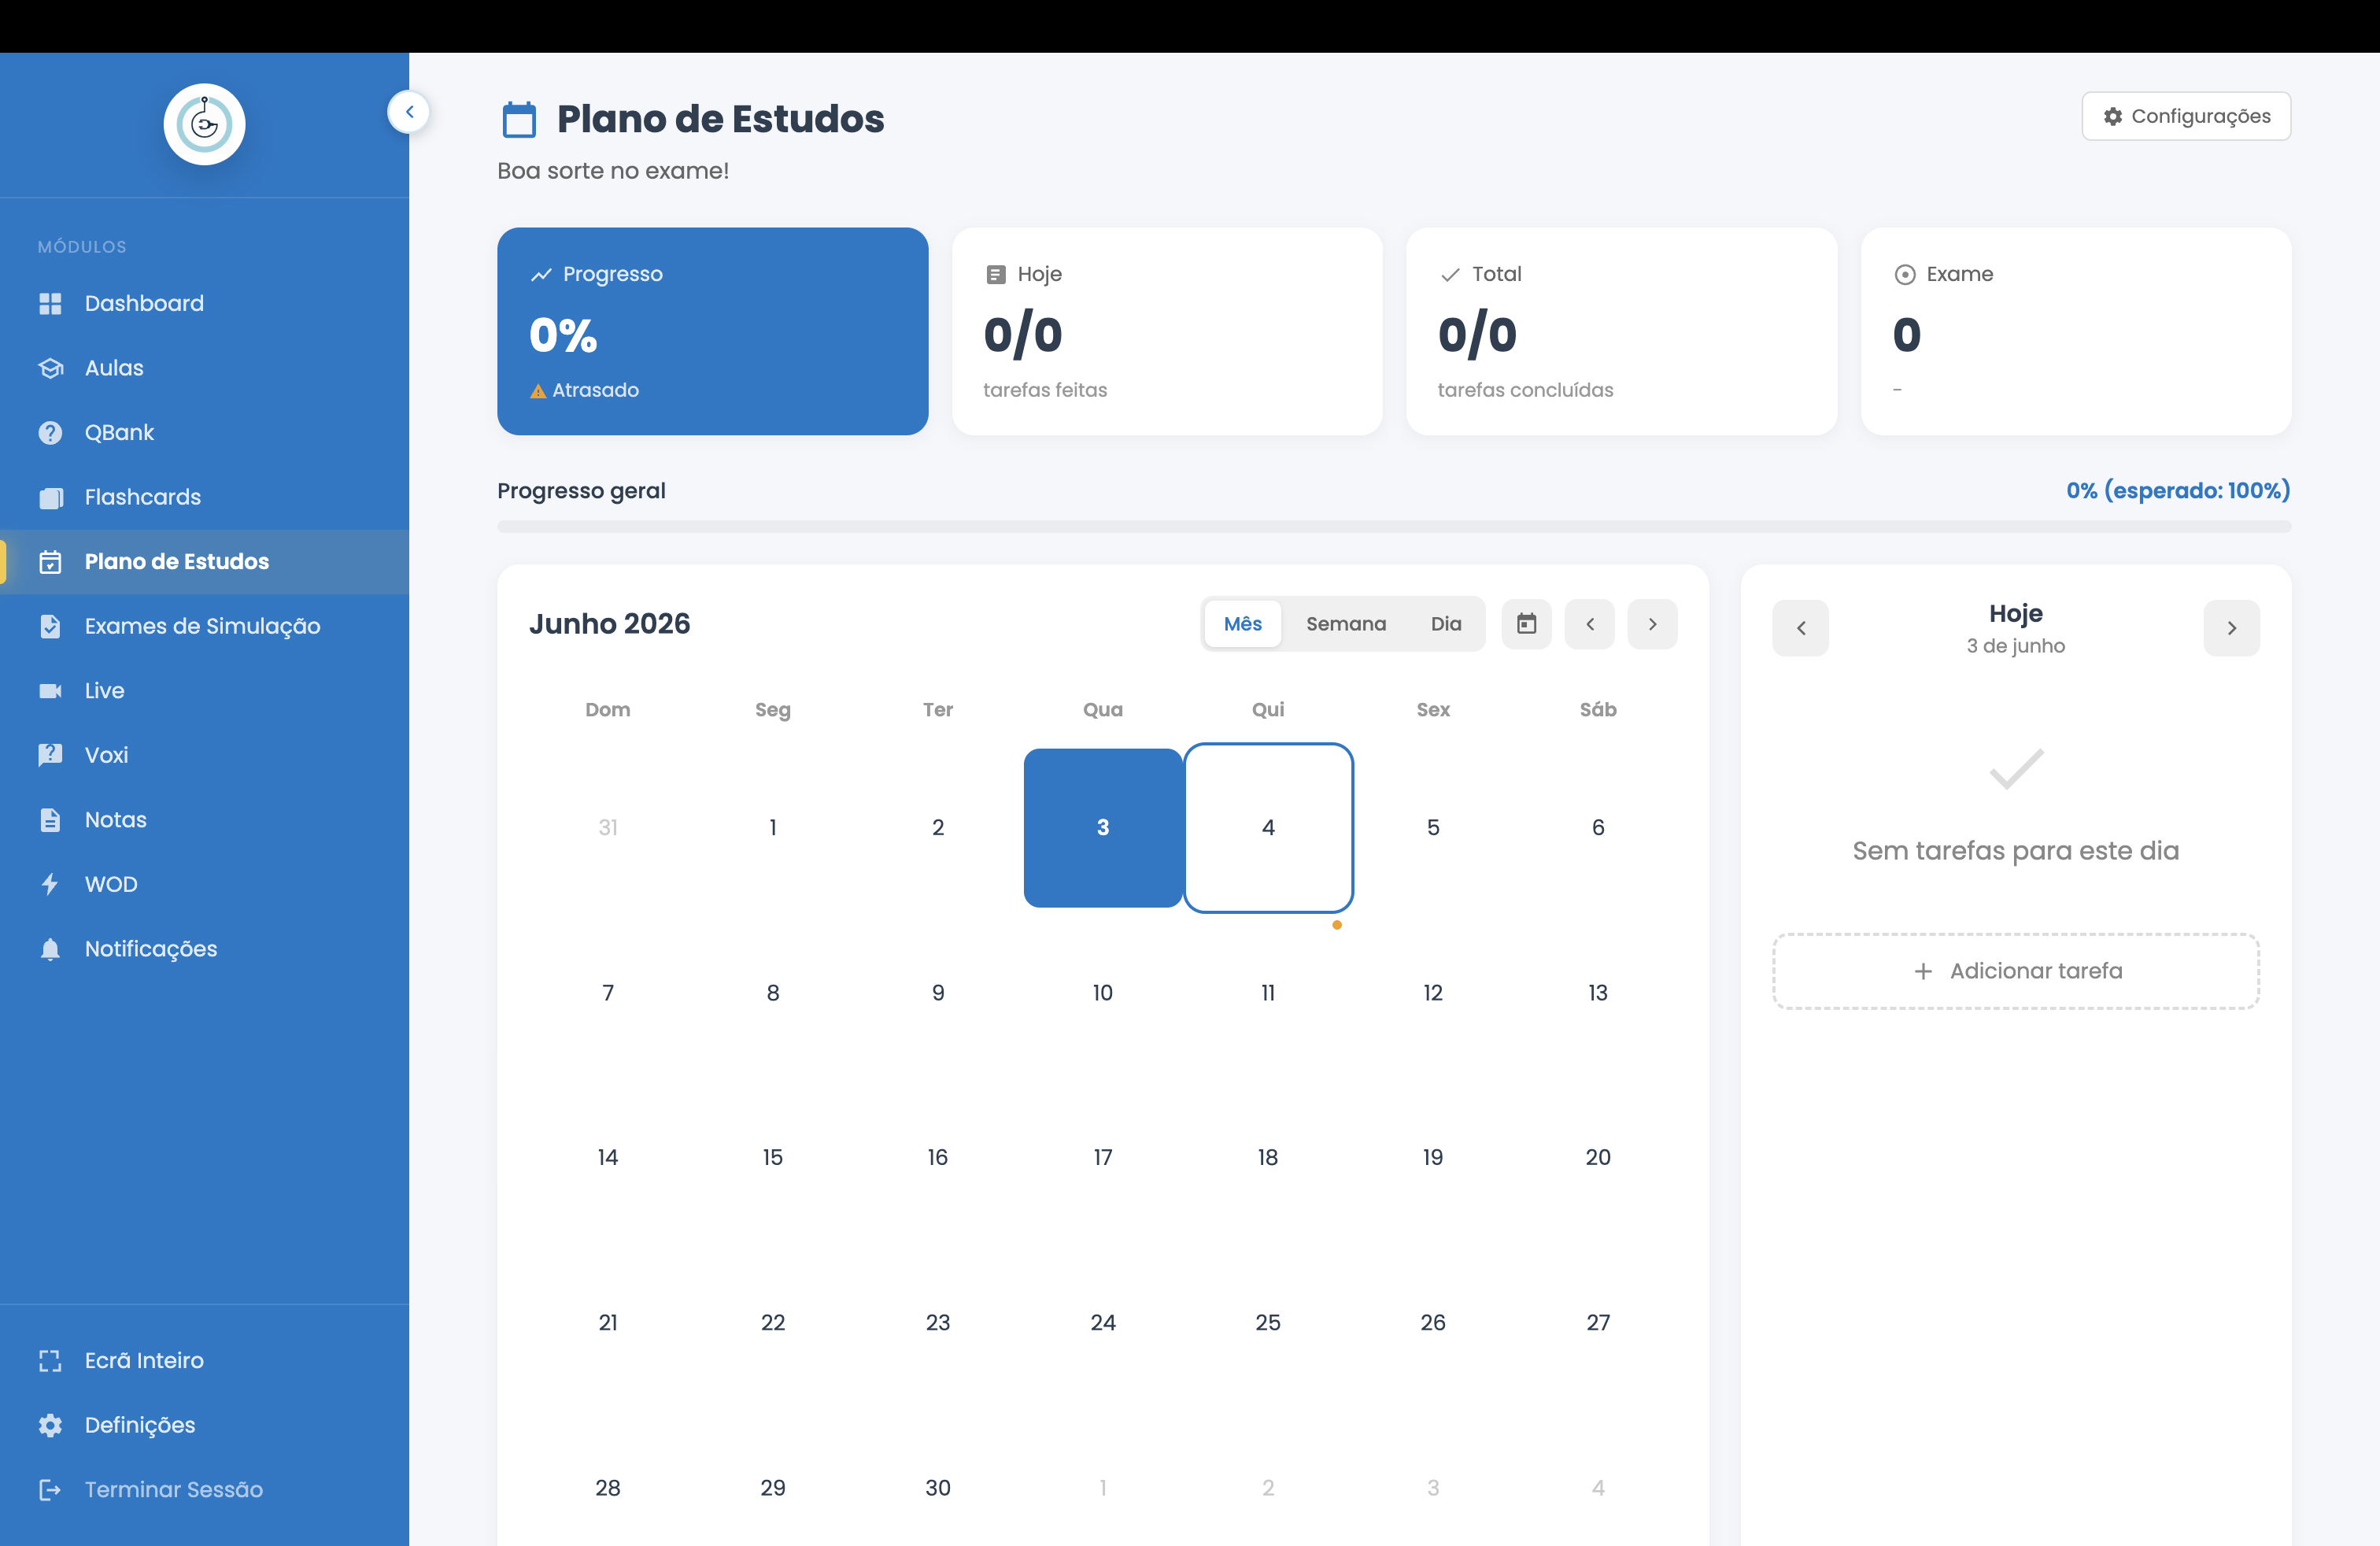
Task: Click Adicionar tarefa button
Action: (2015, 971)
